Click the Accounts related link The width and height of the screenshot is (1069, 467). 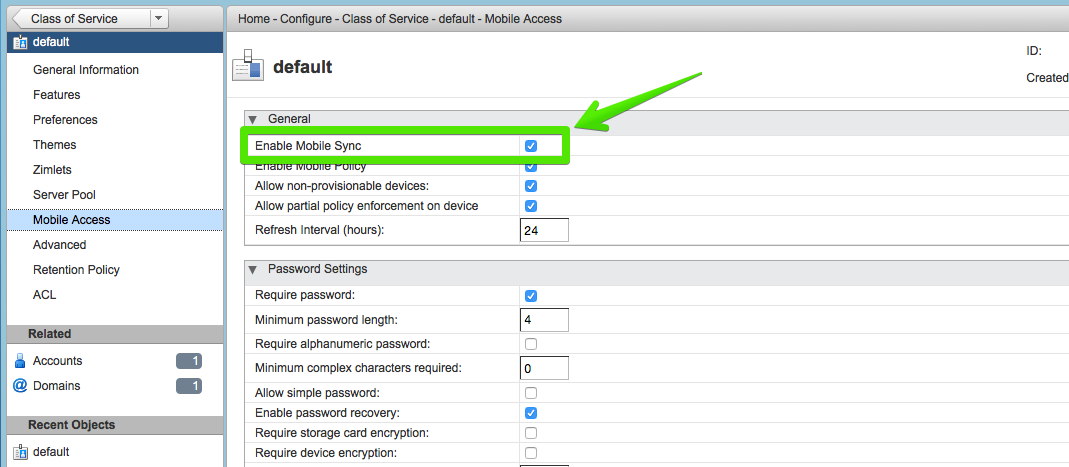tap(57, 361)
